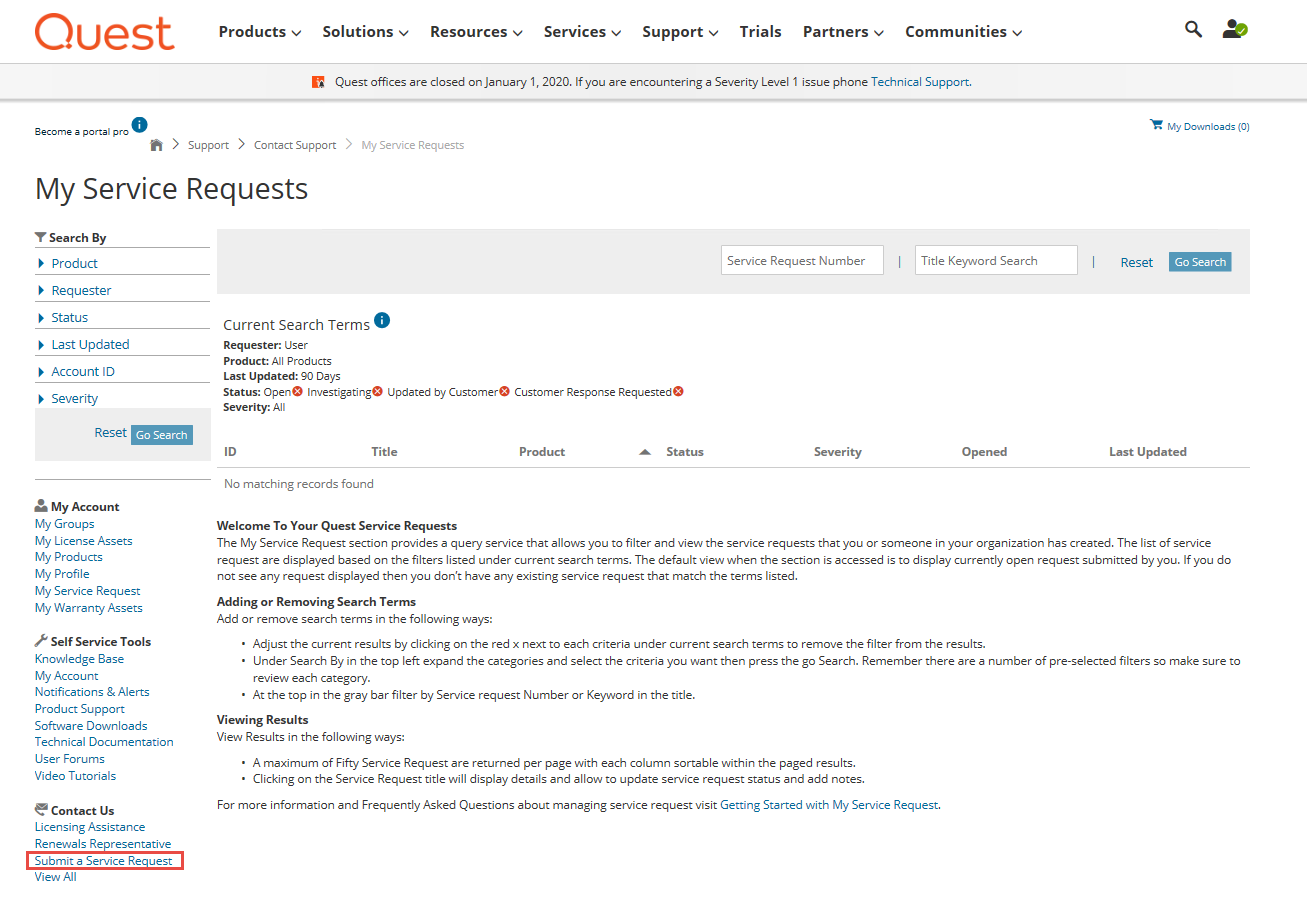Open the Product Support link
The height and width of the screenshot is (924, 1307).
point(80,709)
